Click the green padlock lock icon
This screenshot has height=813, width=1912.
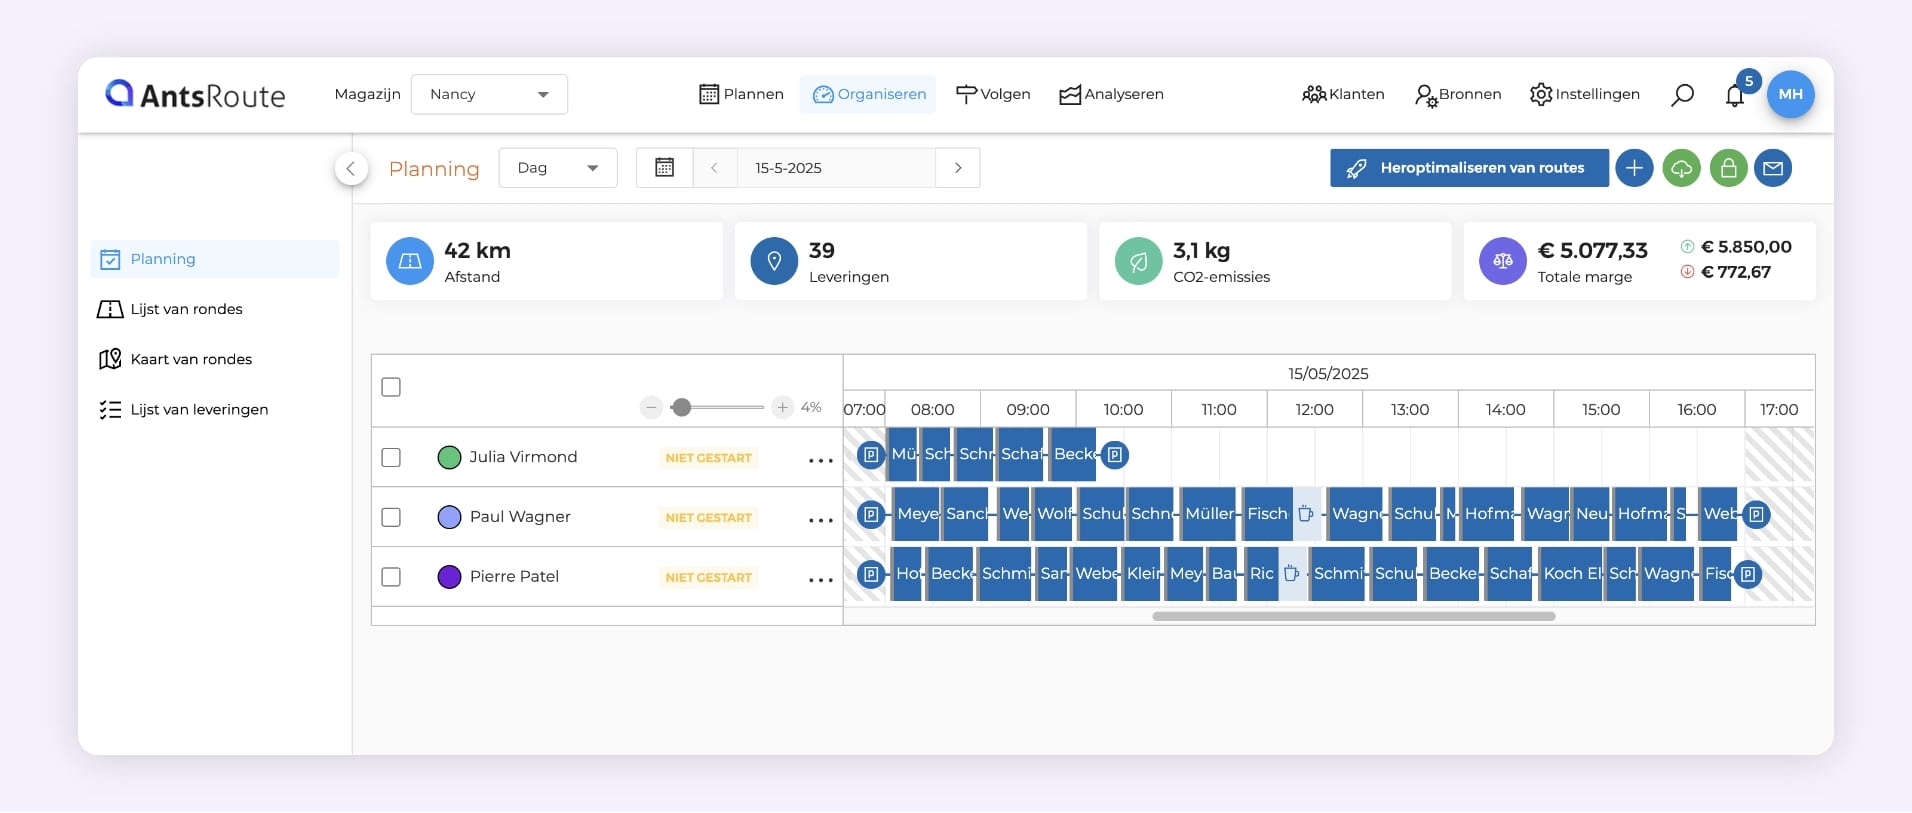(1728, 168)
